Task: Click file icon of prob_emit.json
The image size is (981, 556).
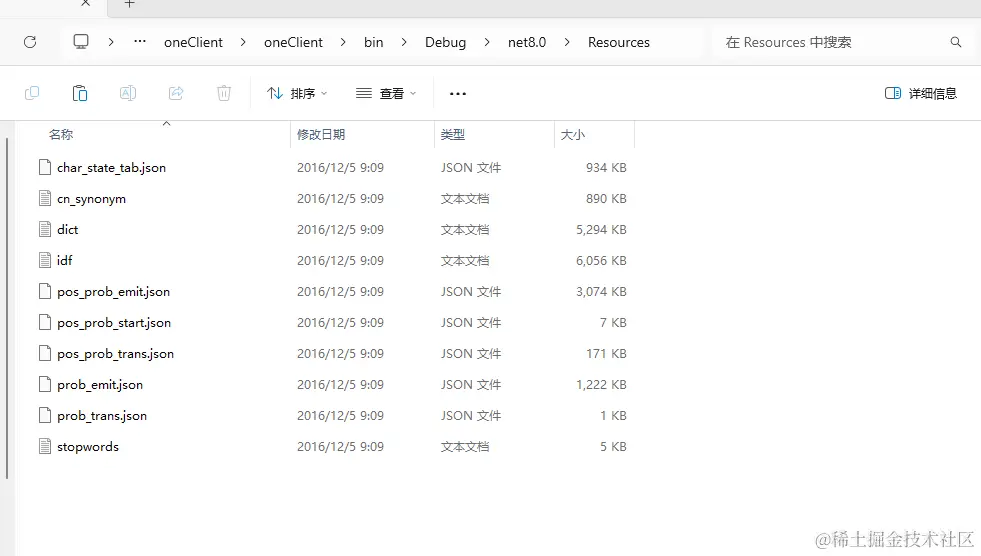Action: (44, 384)
